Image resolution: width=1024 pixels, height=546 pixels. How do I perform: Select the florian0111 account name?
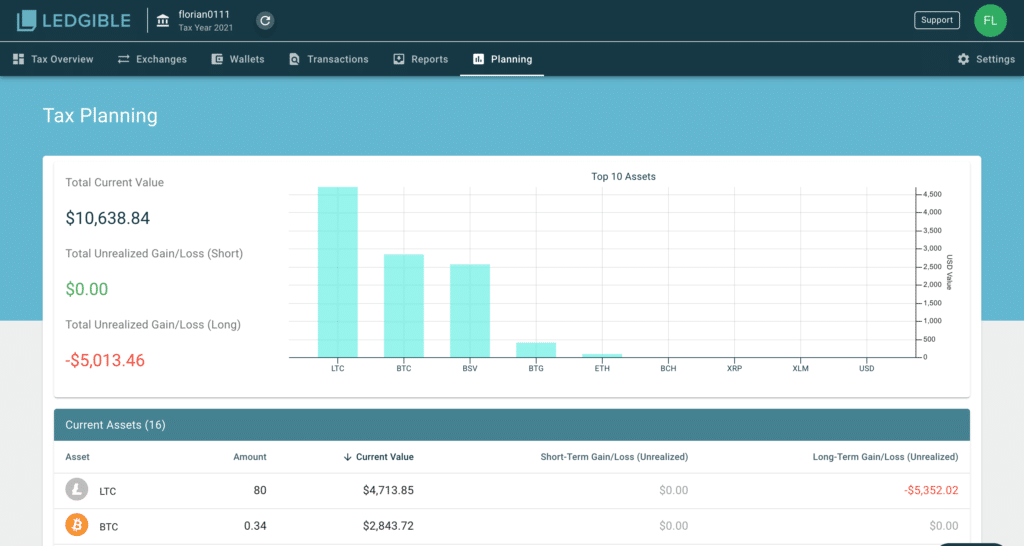pyautogui.click(x=204, y=14)
